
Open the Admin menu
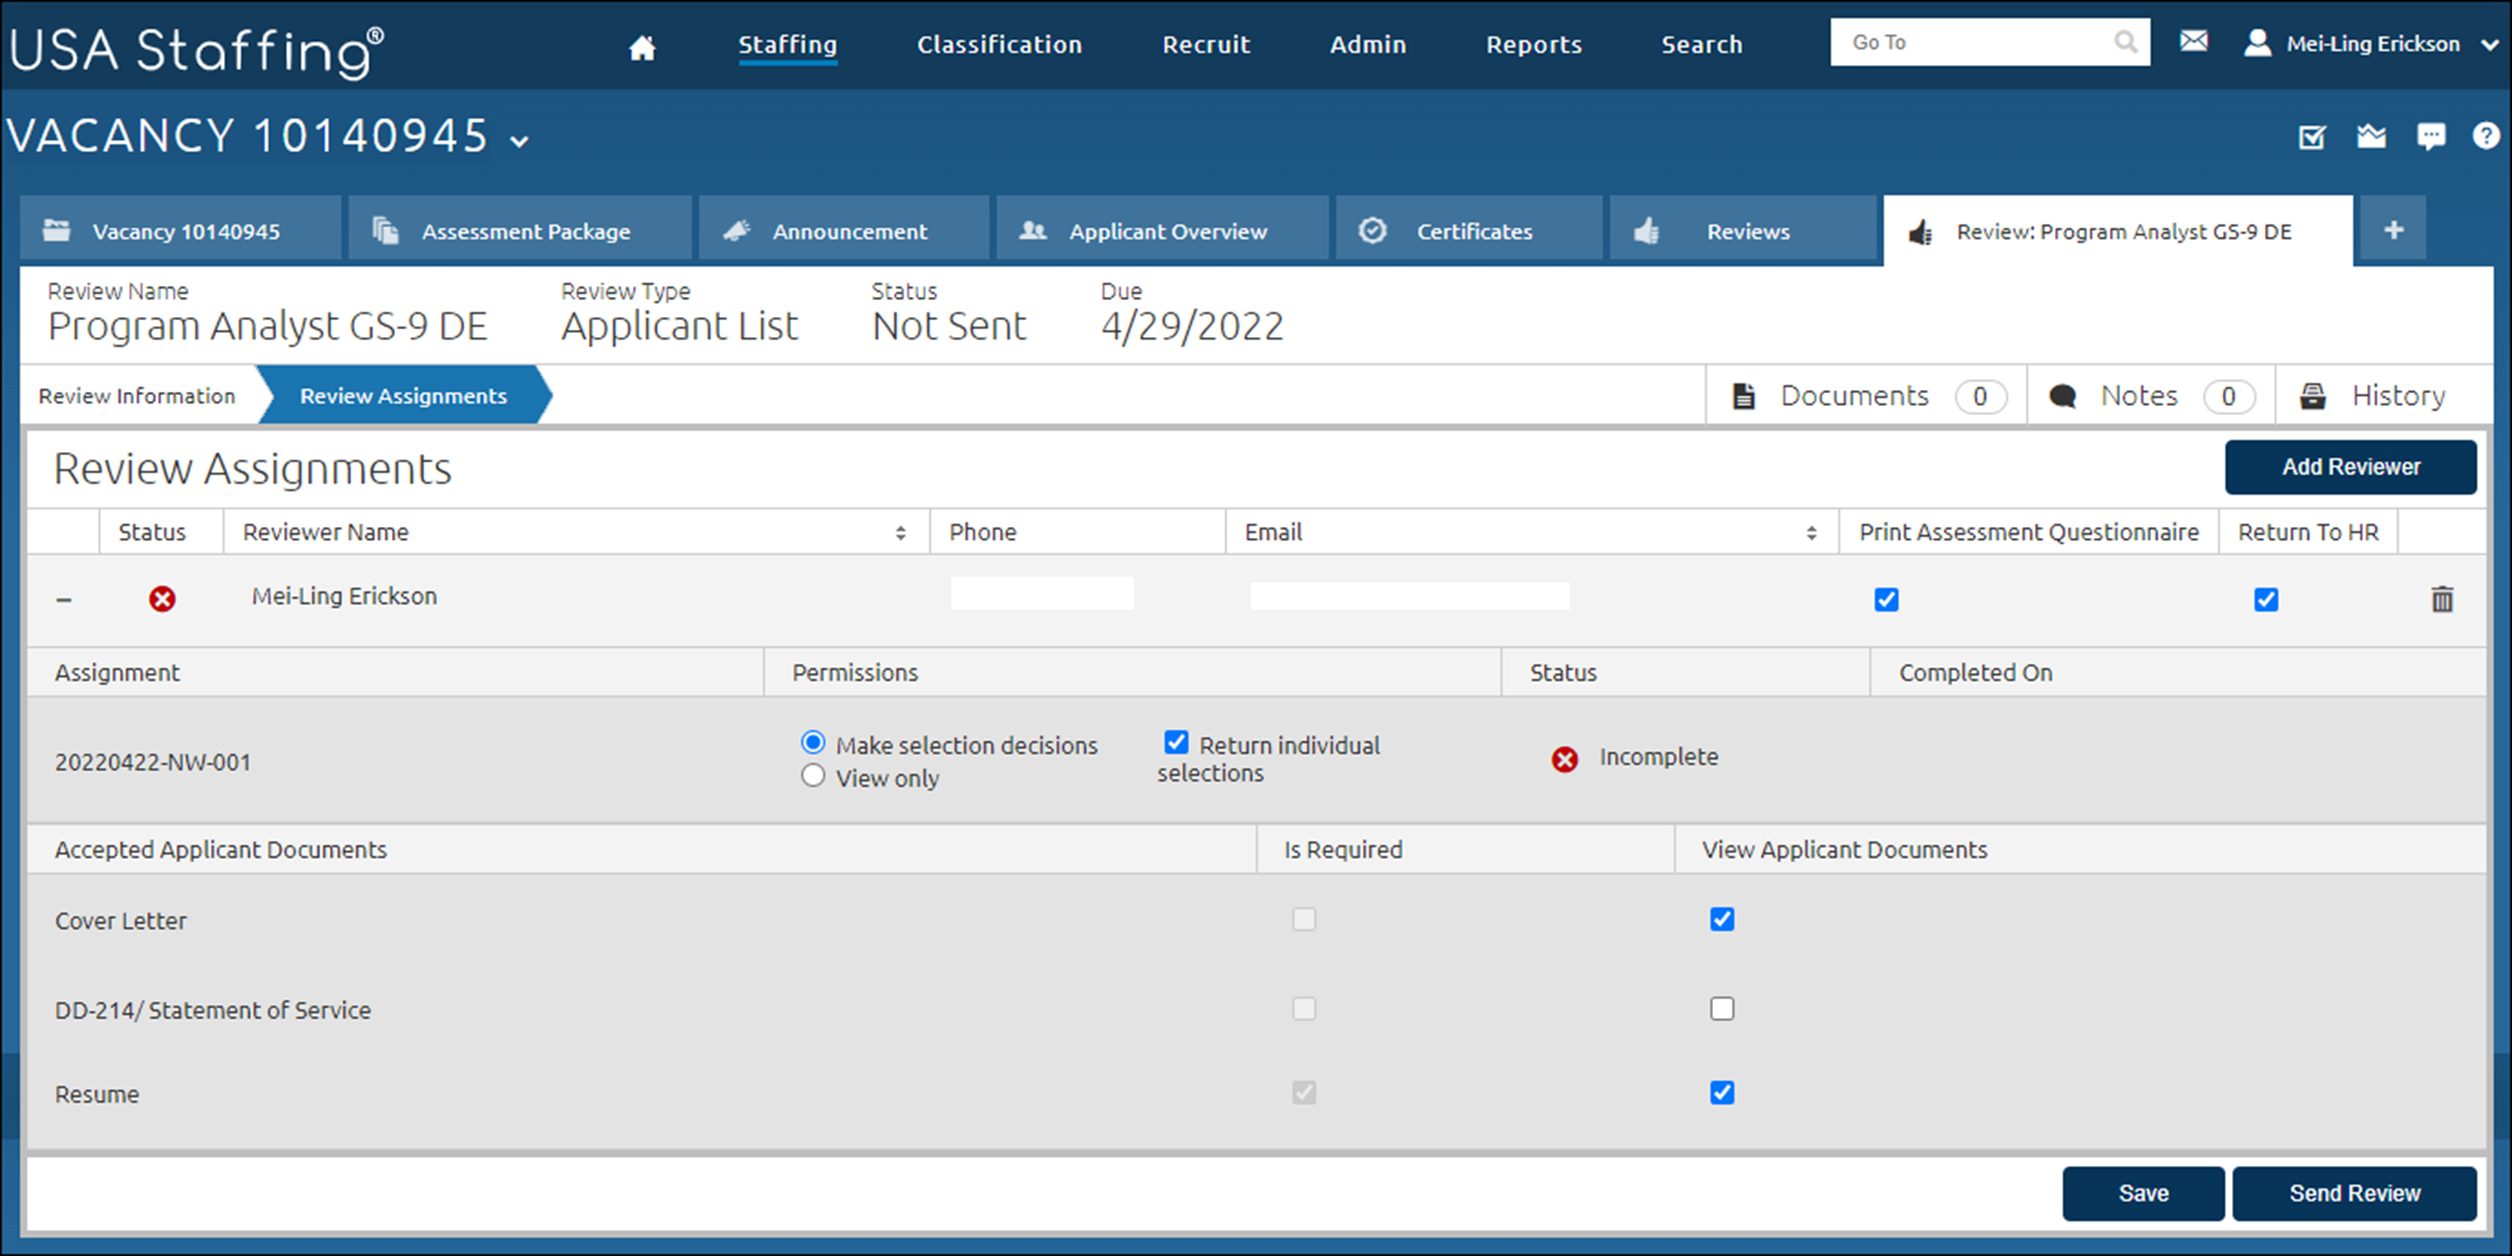click(1367, 45)
